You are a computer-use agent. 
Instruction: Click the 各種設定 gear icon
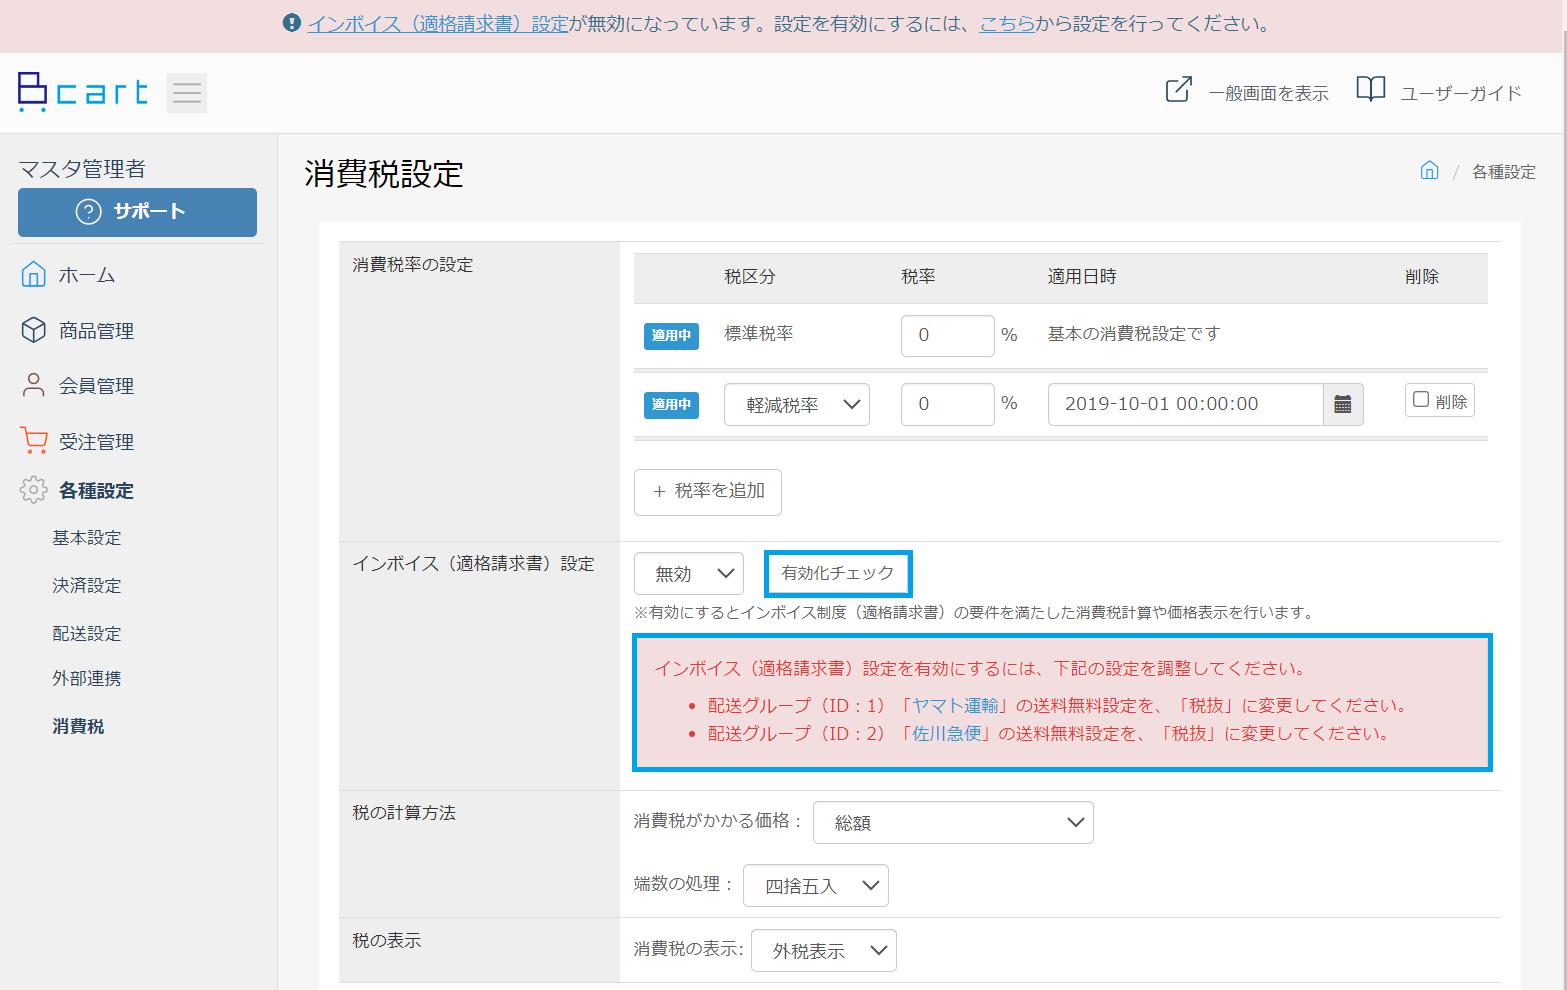pos(34,490)
